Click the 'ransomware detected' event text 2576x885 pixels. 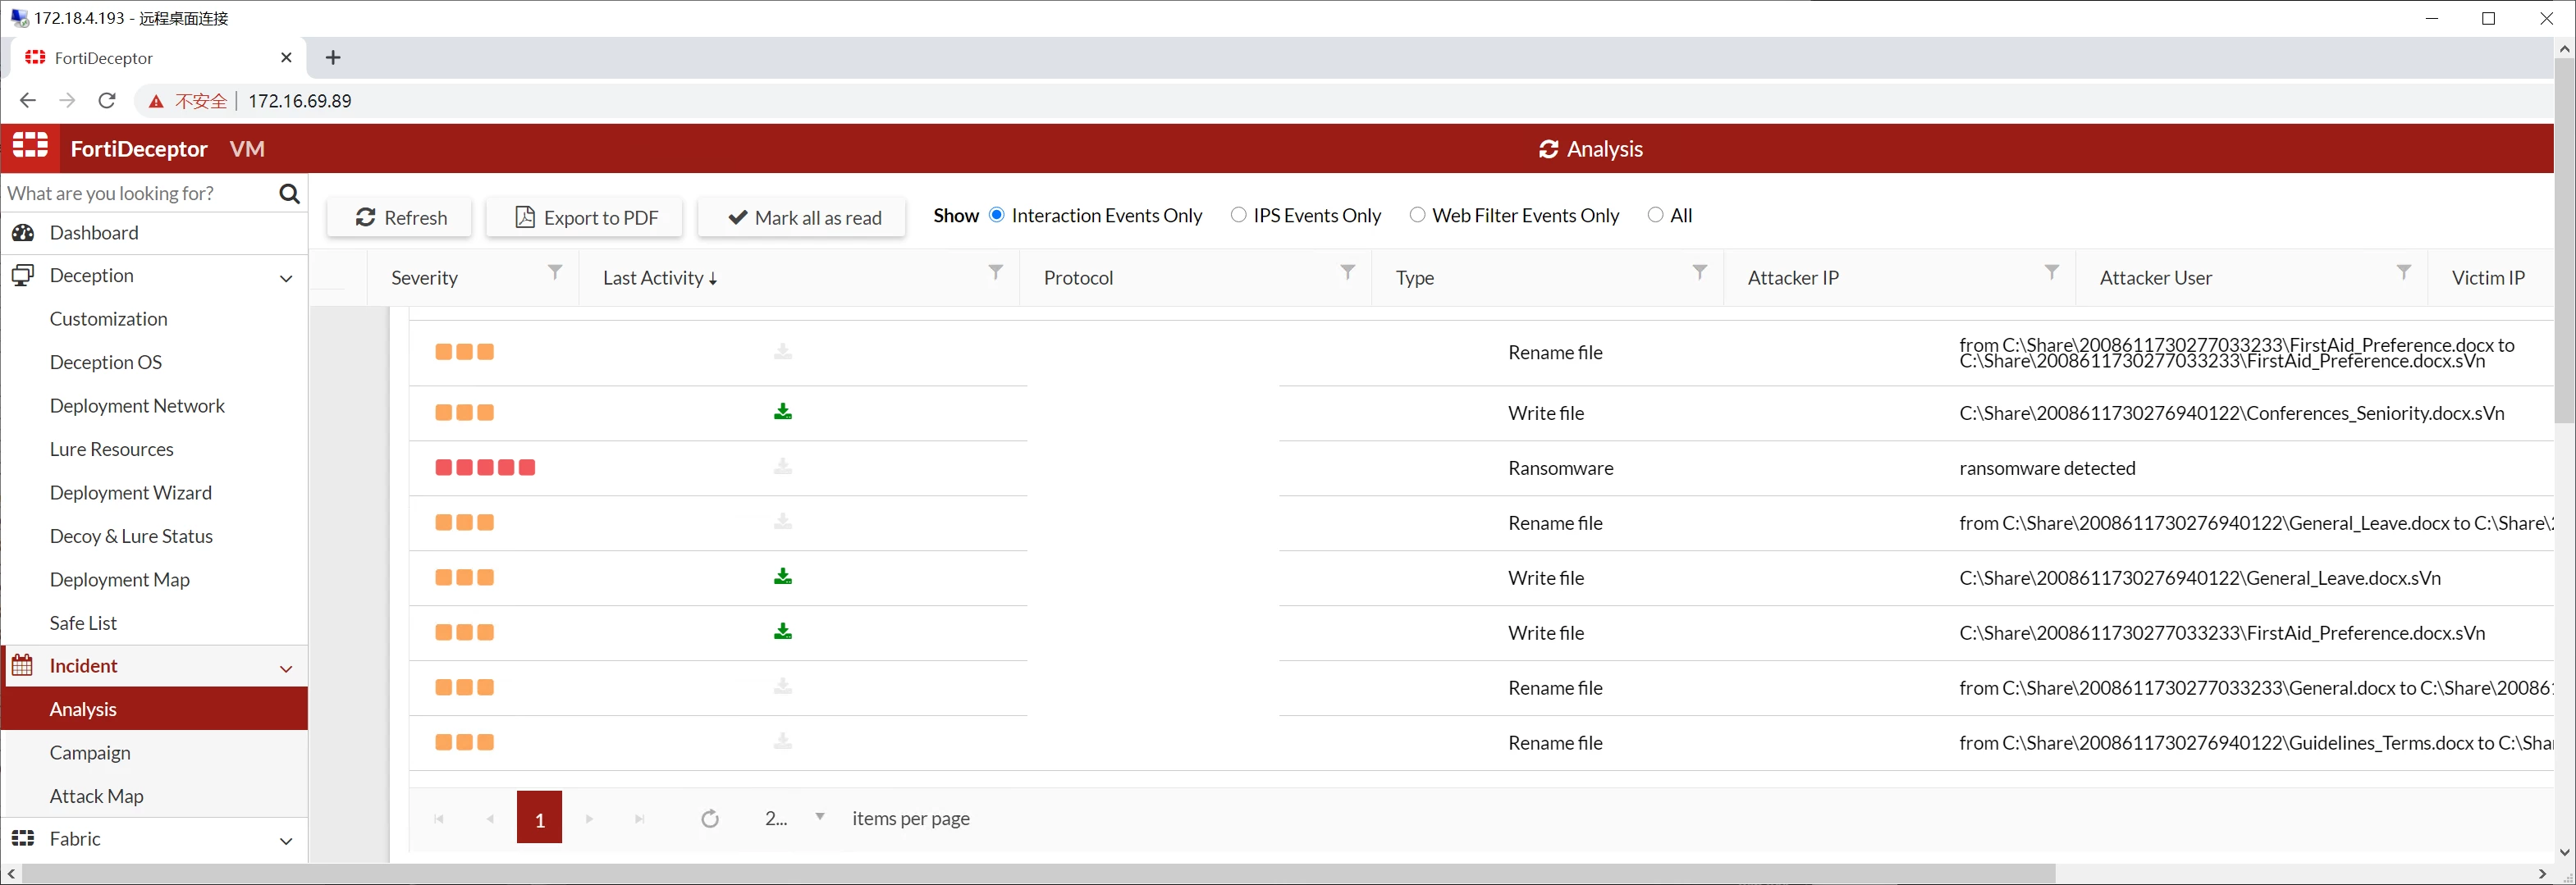click(x=2047, y=468)
